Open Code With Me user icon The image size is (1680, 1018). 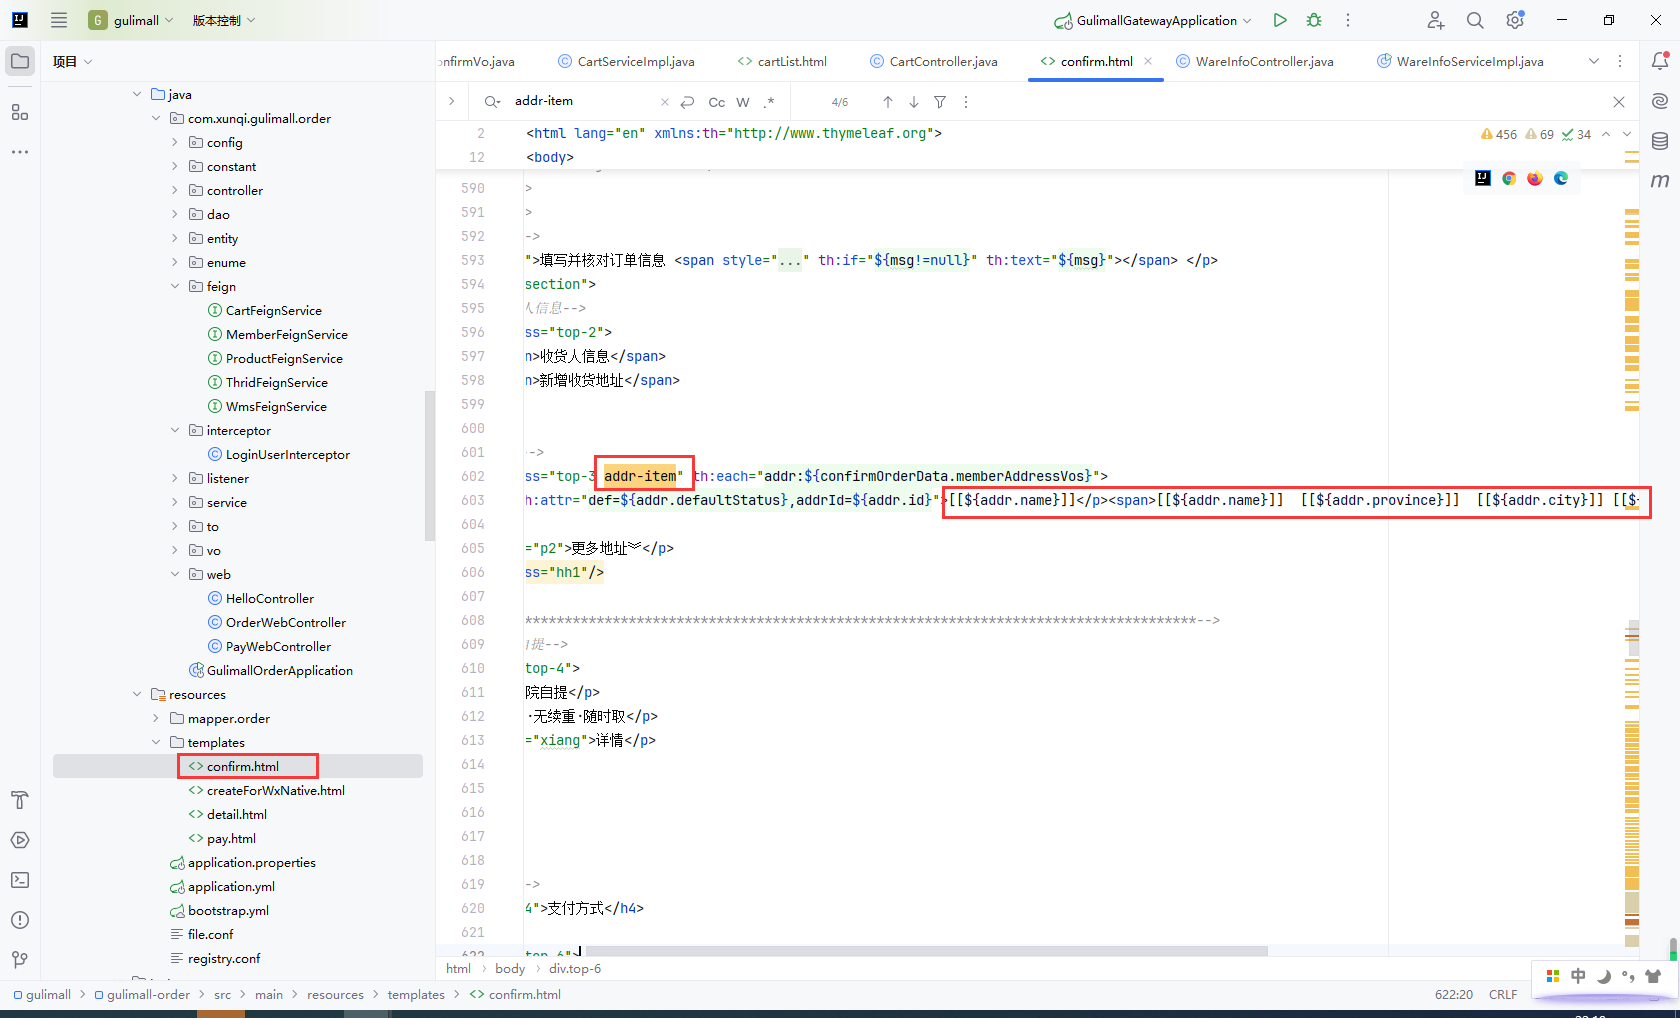click(x=1435, y=20)
